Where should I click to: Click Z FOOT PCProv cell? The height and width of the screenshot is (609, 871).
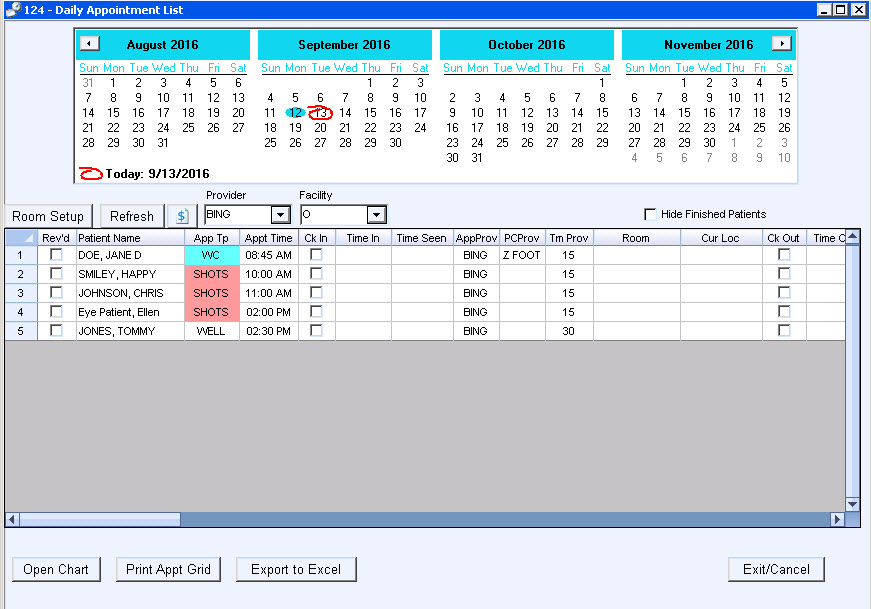coord(522,255)
